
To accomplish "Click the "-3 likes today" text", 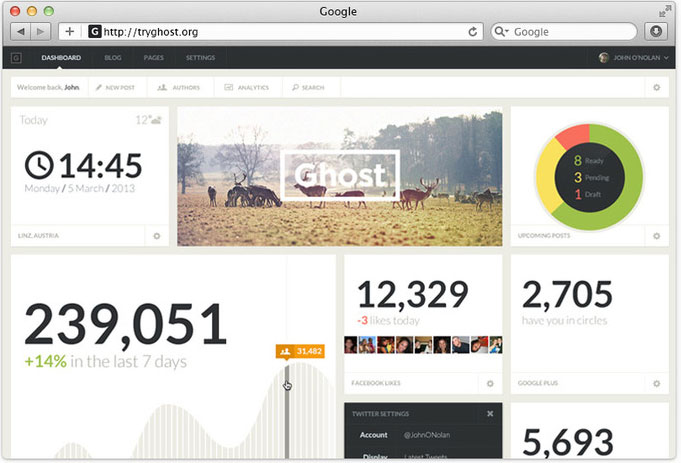I will coord(388,321).
